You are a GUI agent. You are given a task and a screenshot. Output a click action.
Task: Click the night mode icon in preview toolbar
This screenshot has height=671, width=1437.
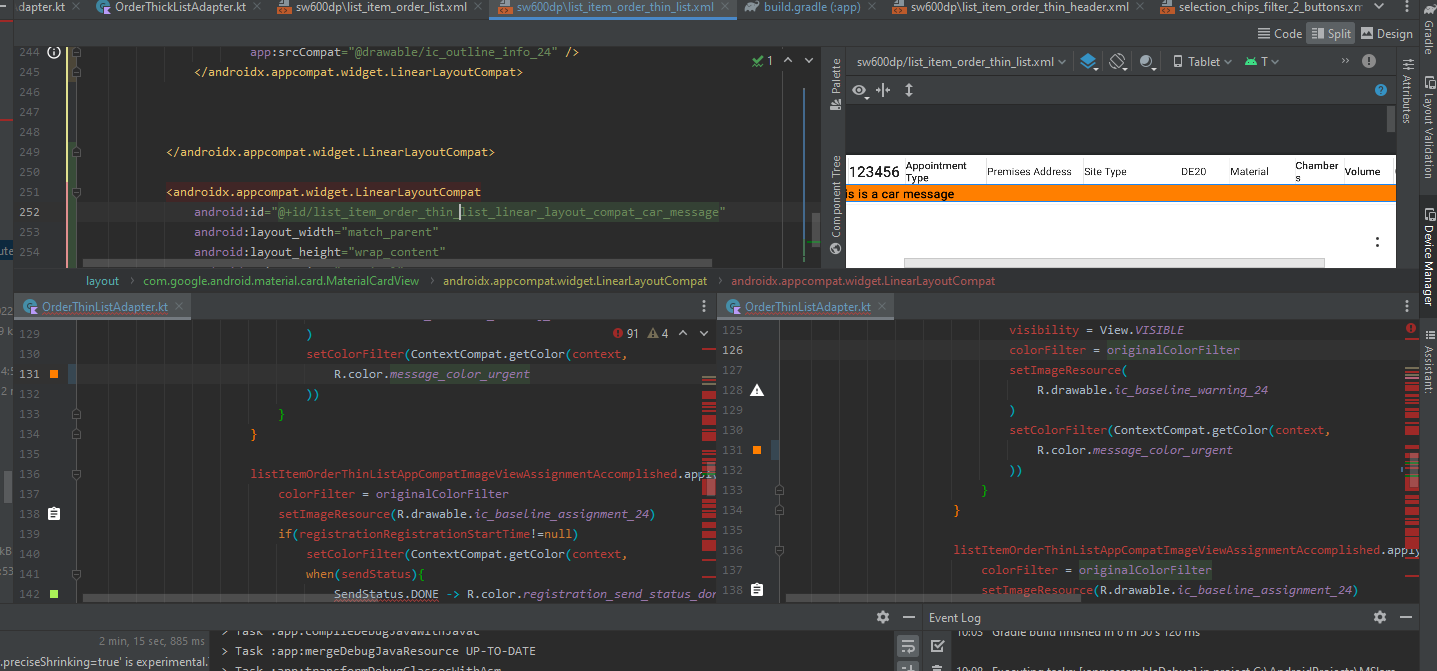point(1146,62)
